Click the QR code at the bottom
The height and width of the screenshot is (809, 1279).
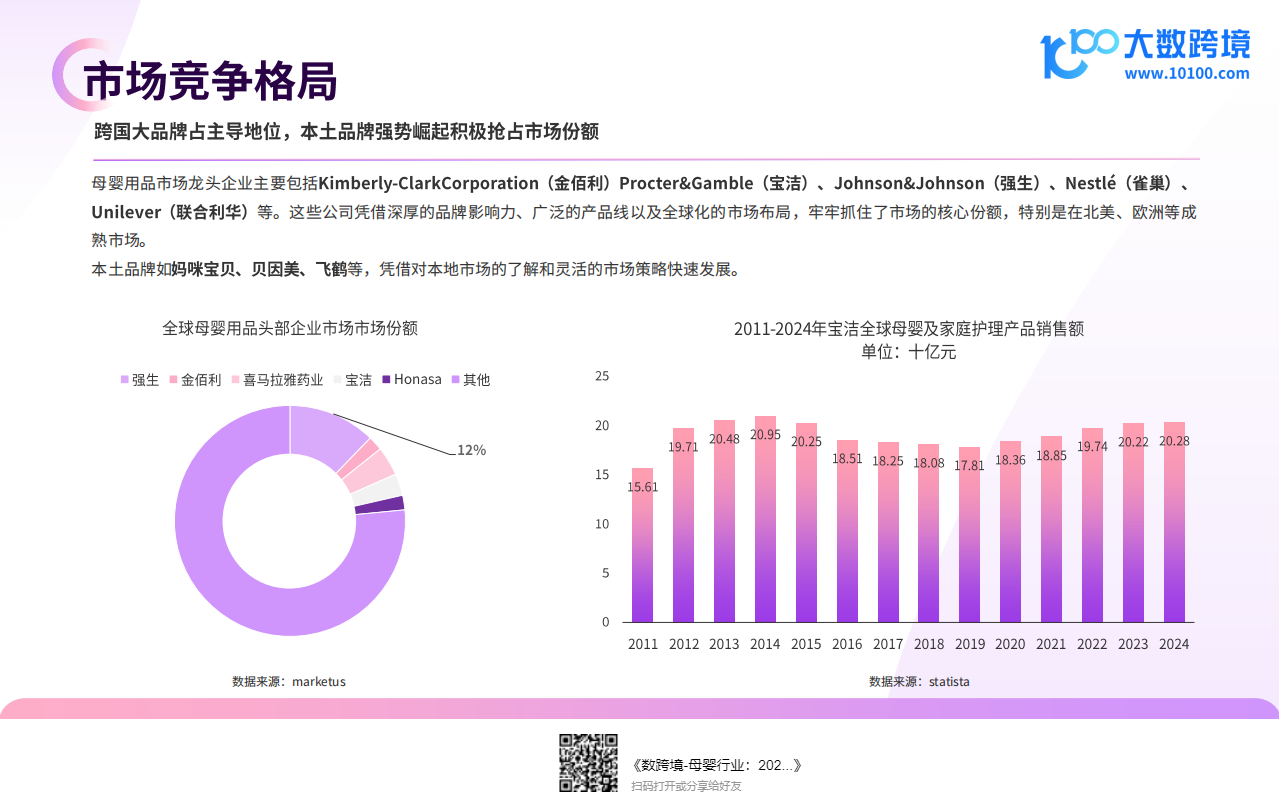587,765
